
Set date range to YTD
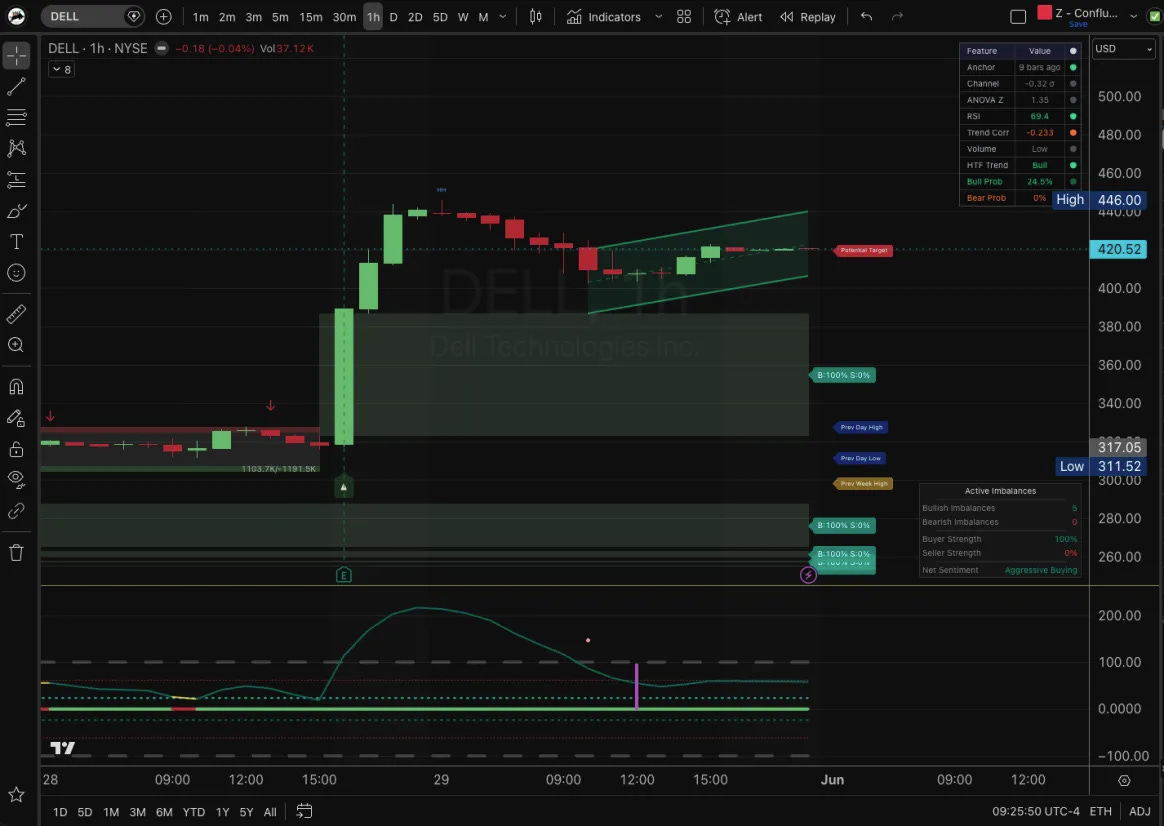(194, 812)
